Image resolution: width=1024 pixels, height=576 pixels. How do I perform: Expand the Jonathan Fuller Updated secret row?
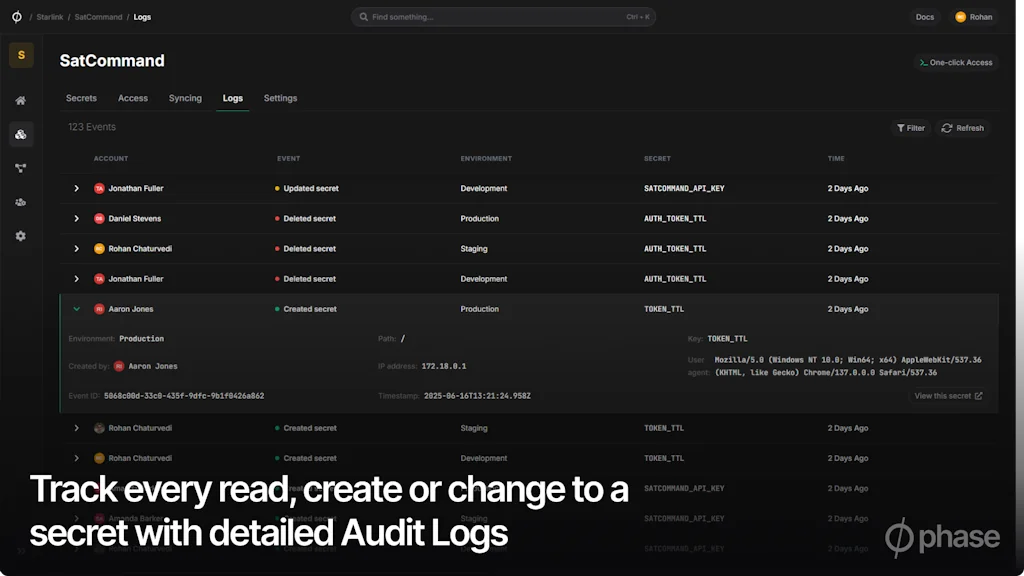(x=77, y=188)
